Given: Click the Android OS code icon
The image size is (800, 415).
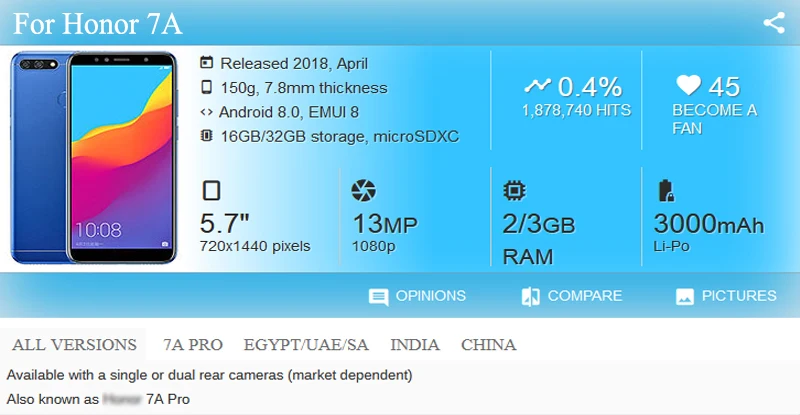Looking at the screenshot, I should (x=206, y=112).
